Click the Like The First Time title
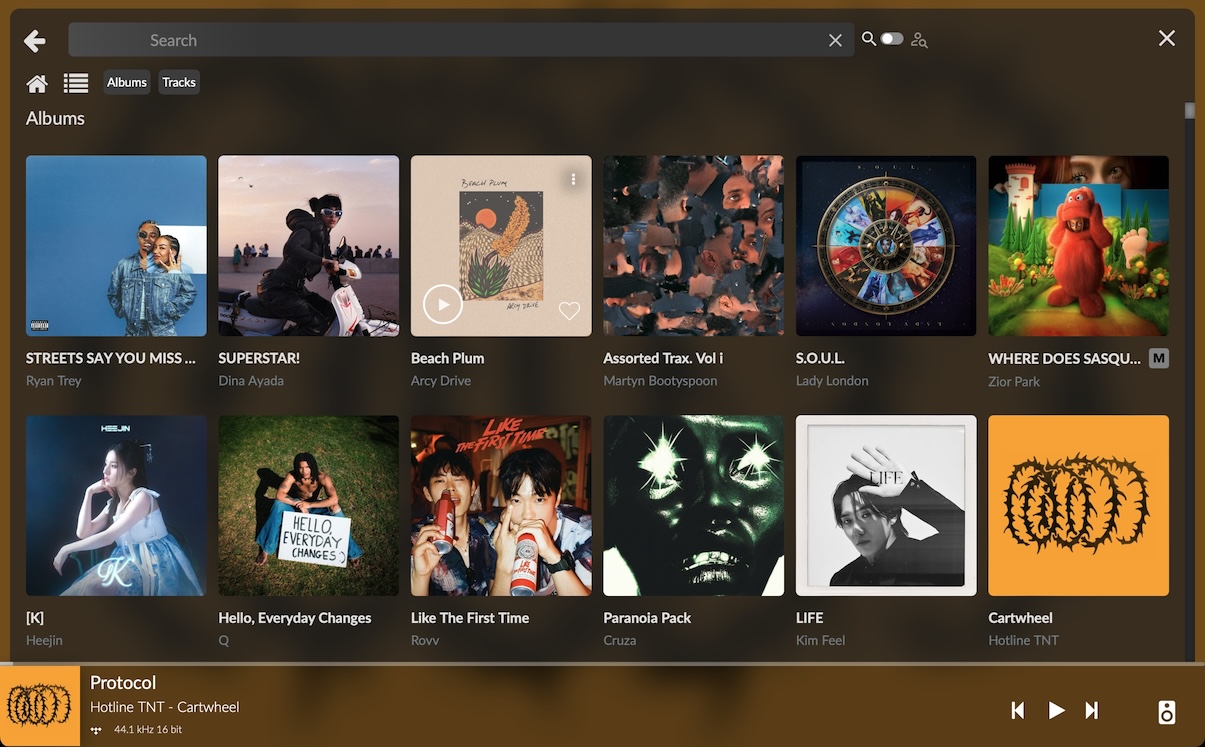1205x747 pixels. (x=470, y=618)
